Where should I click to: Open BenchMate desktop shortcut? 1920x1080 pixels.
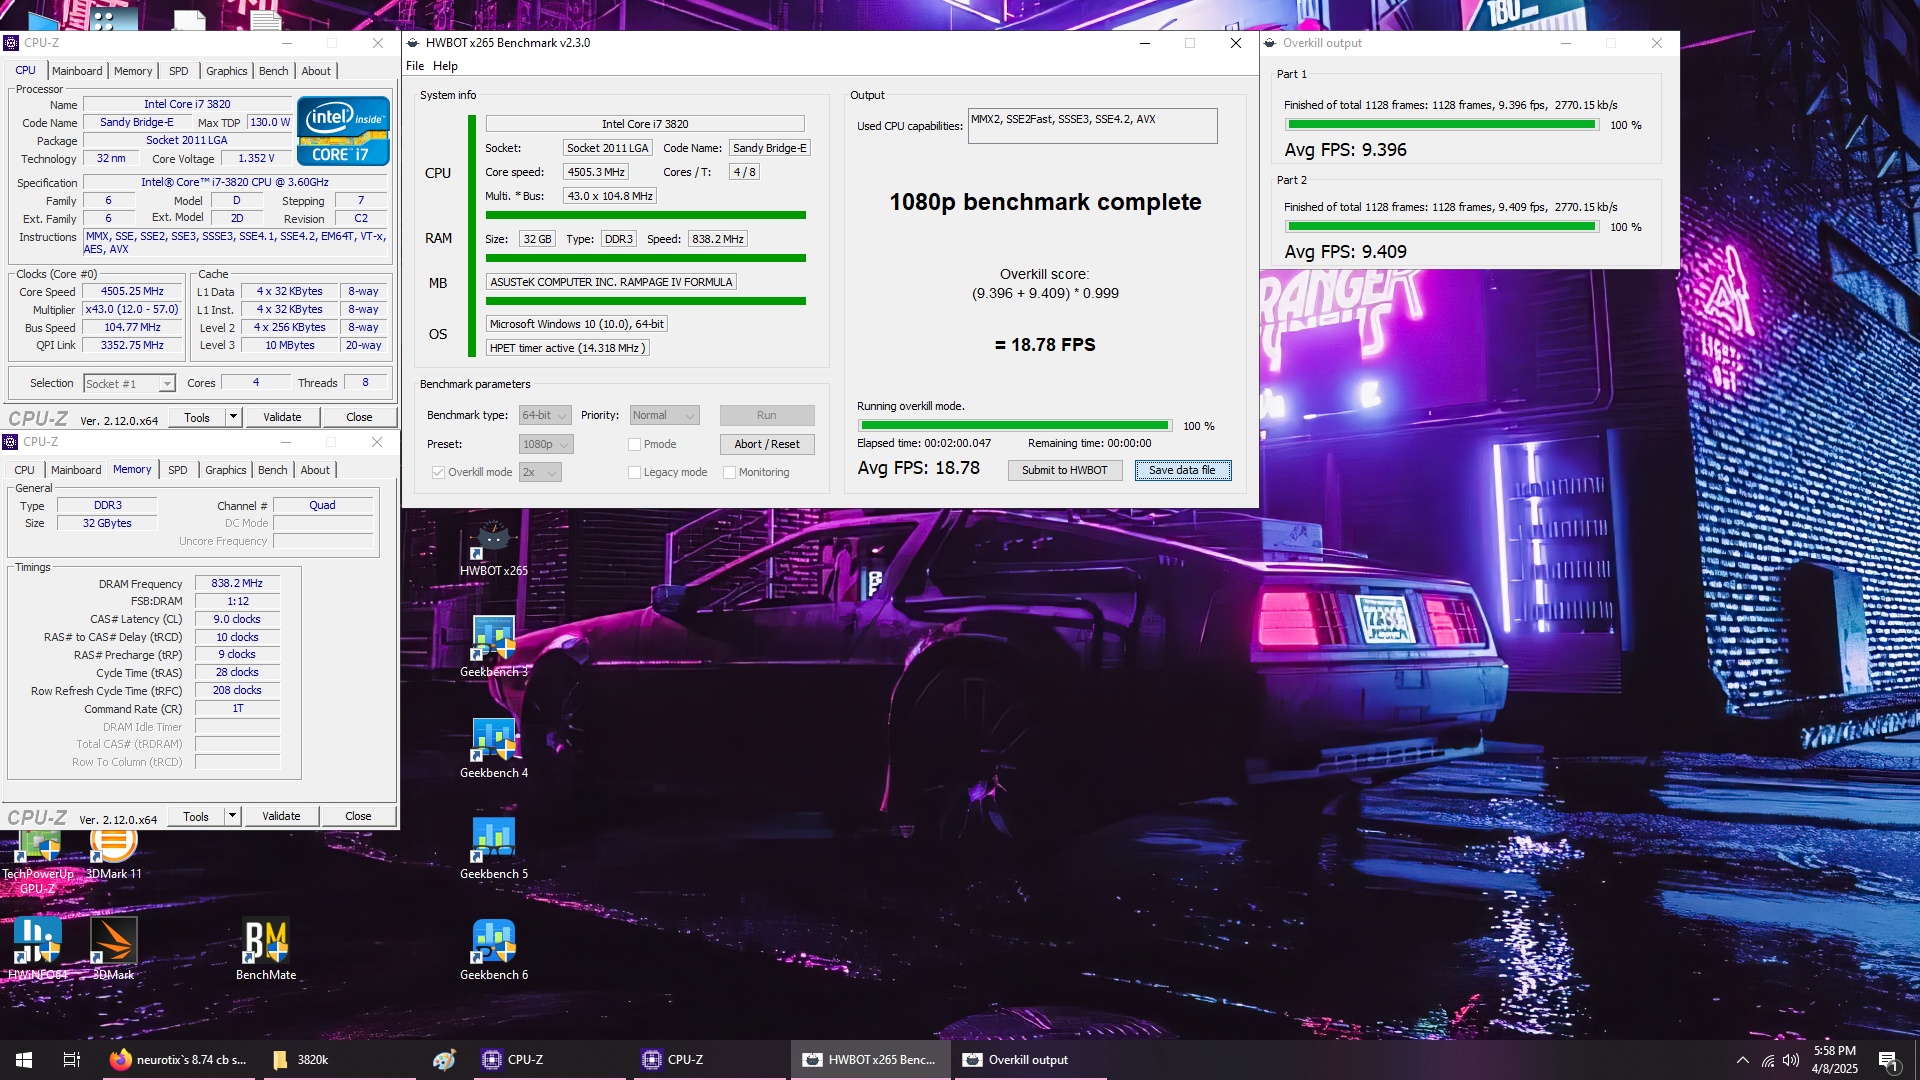(266, 950)
